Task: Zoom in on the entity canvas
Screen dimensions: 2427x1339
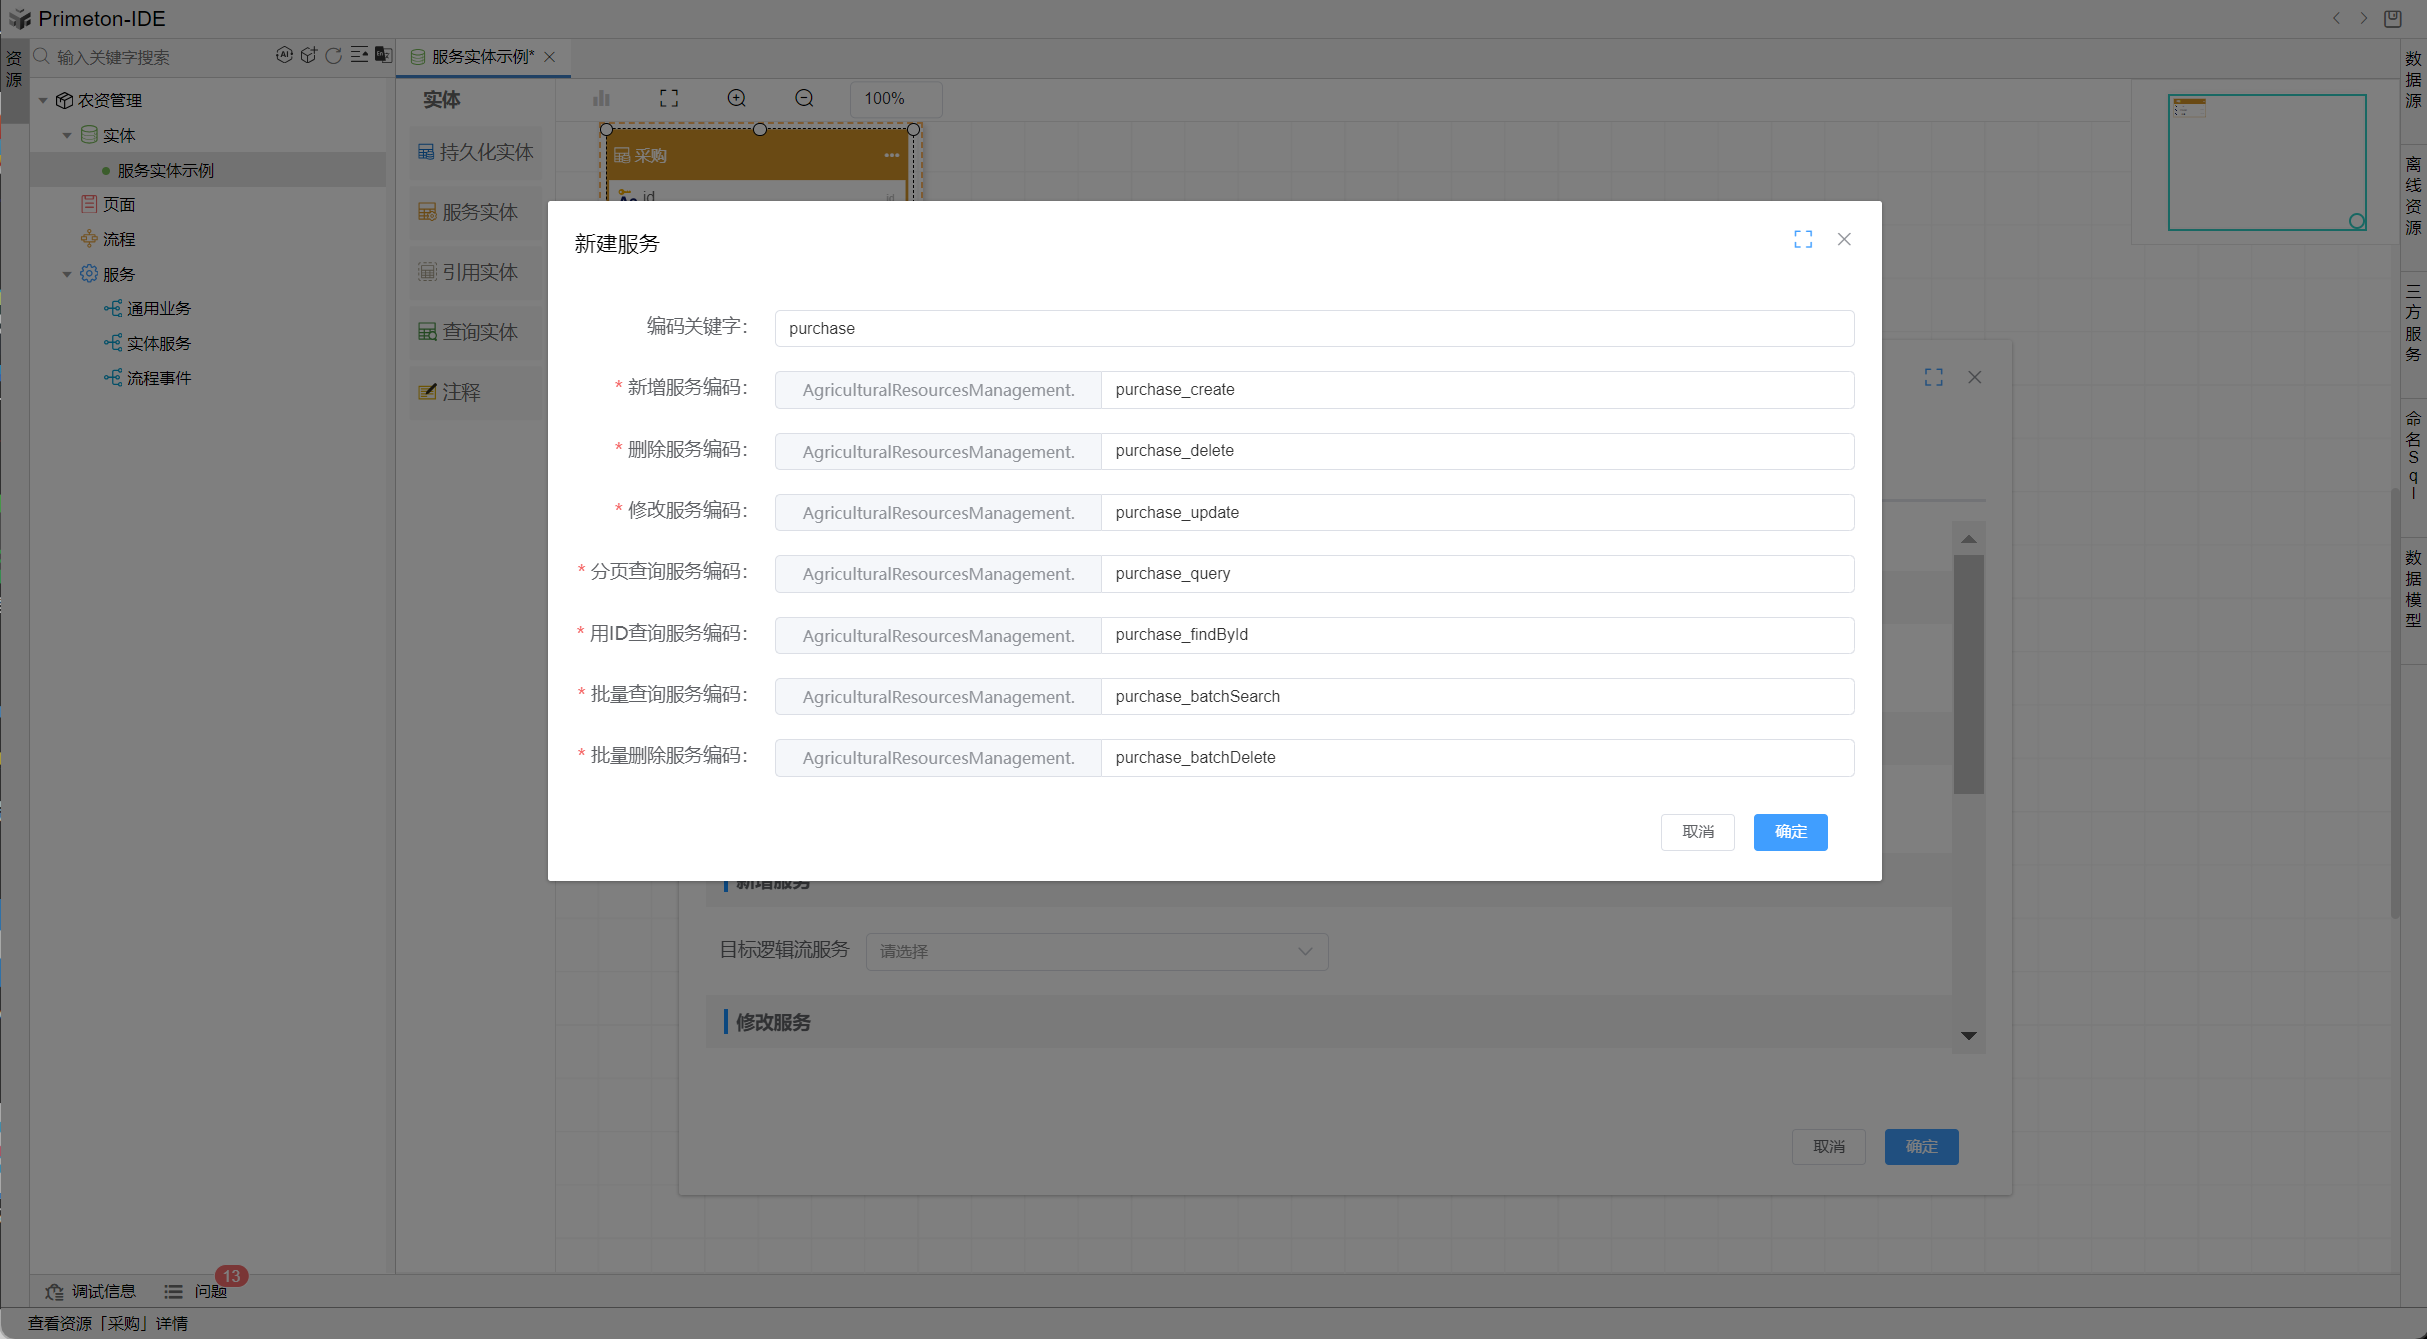Action: click(x=736, y=98)
